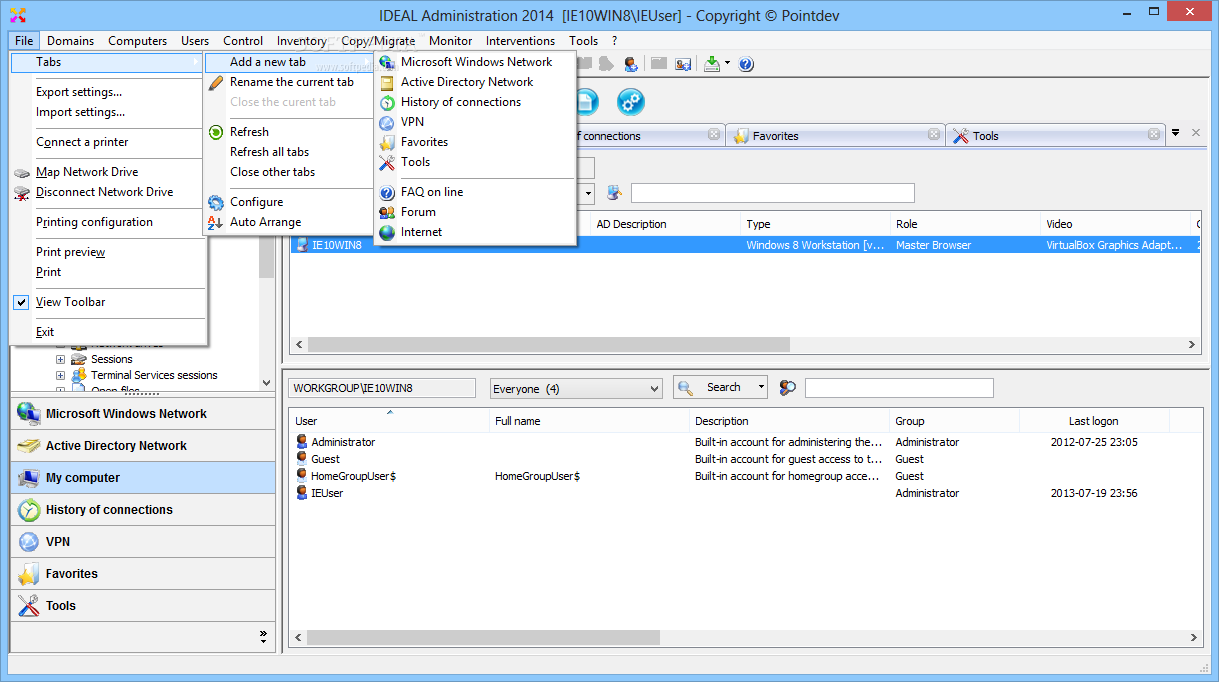This screenshot has height=682, width=1219.
Task: Click the blue help question mark toolbar icon
Action: click(746, 64)
